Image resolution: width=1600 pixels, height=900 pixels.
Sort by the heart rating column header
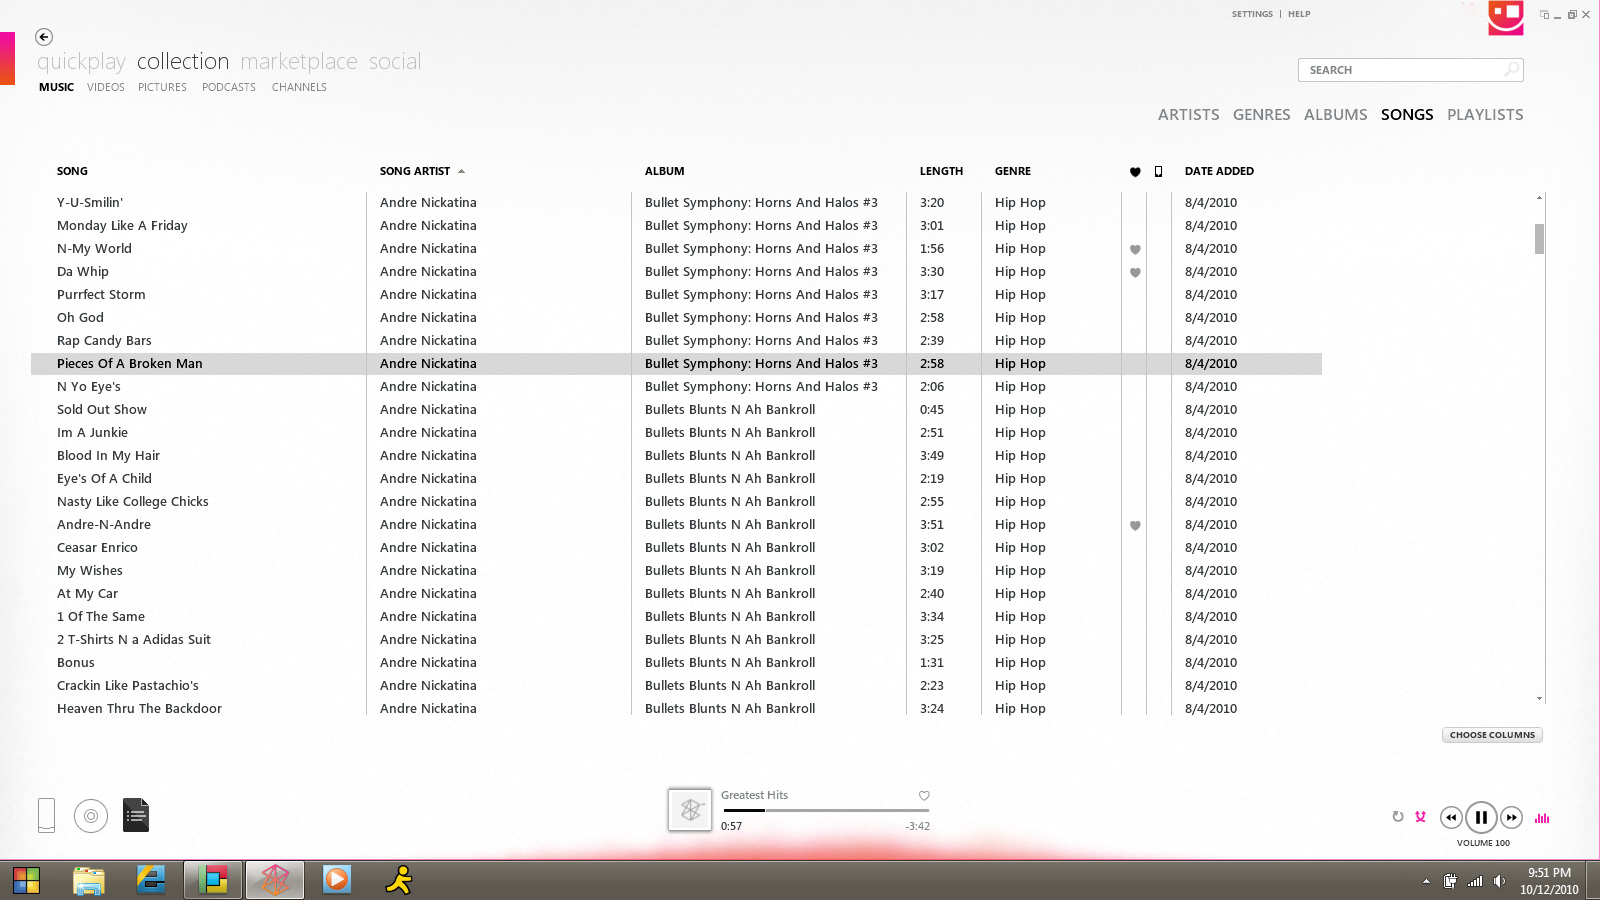(x=1135, y=172)
